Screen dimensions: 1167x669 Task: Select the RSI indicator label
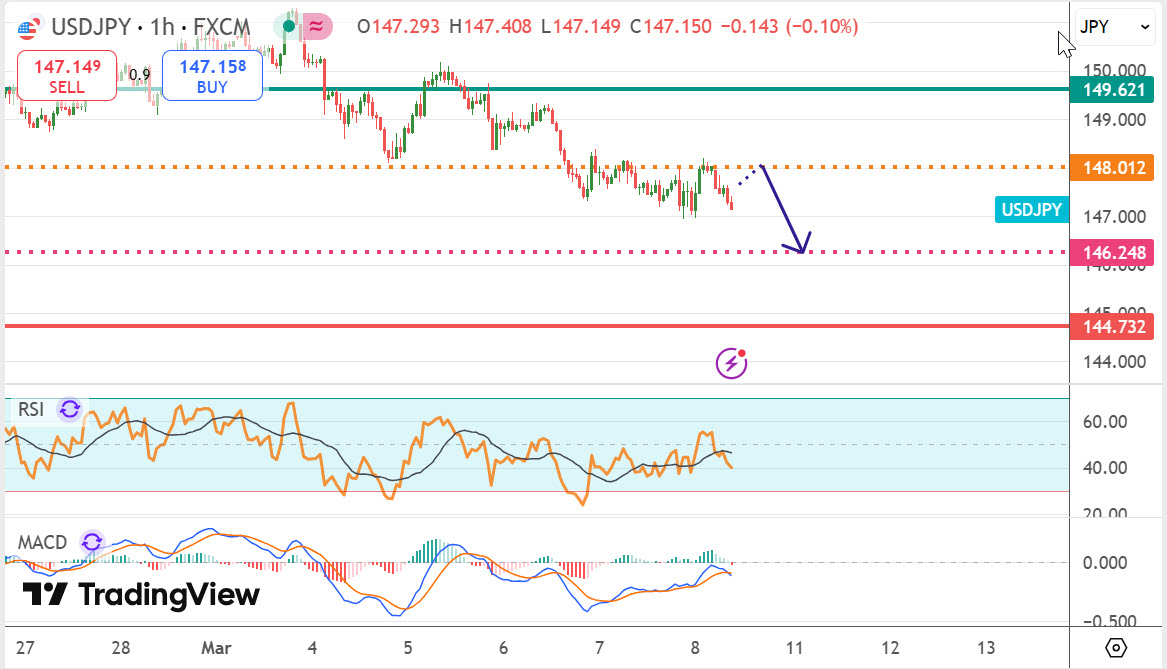(31, 408)
